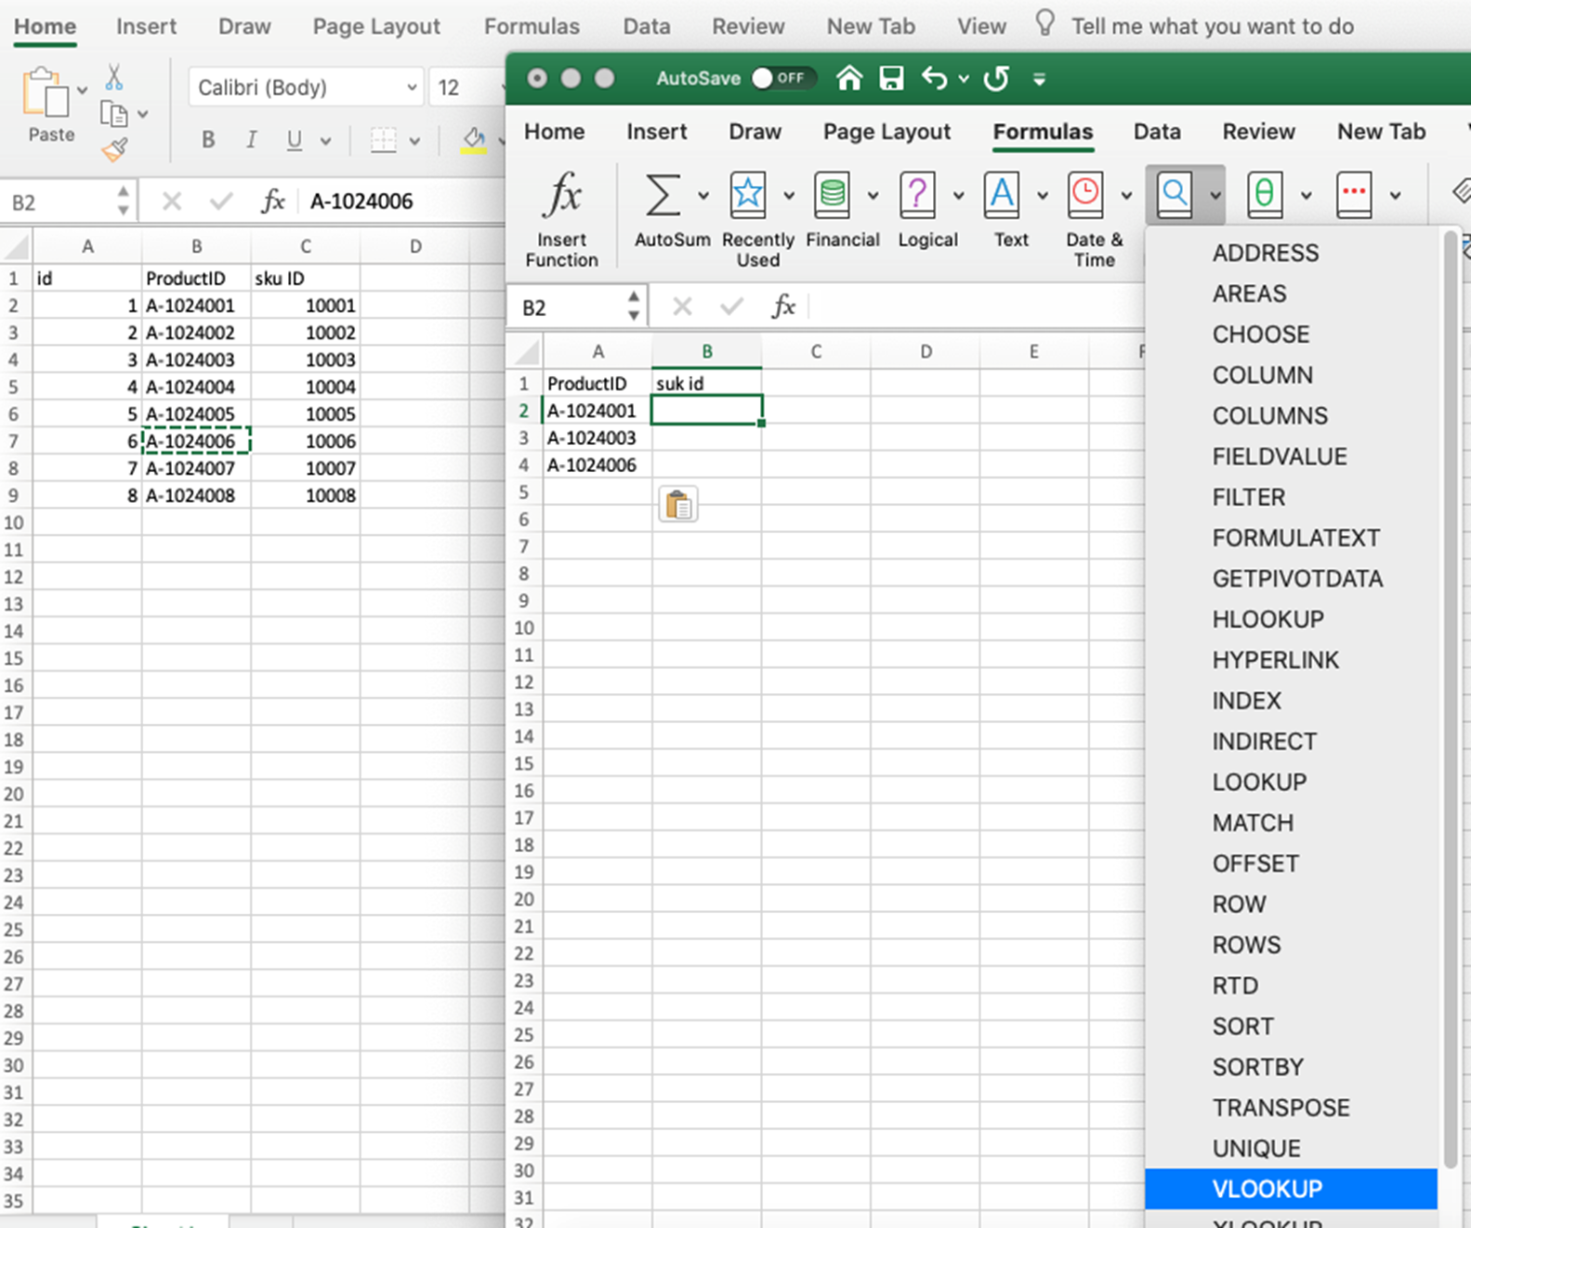Click the front window Select All corner
This screenshot has height=1267, width=1583.
coord(525,351)
